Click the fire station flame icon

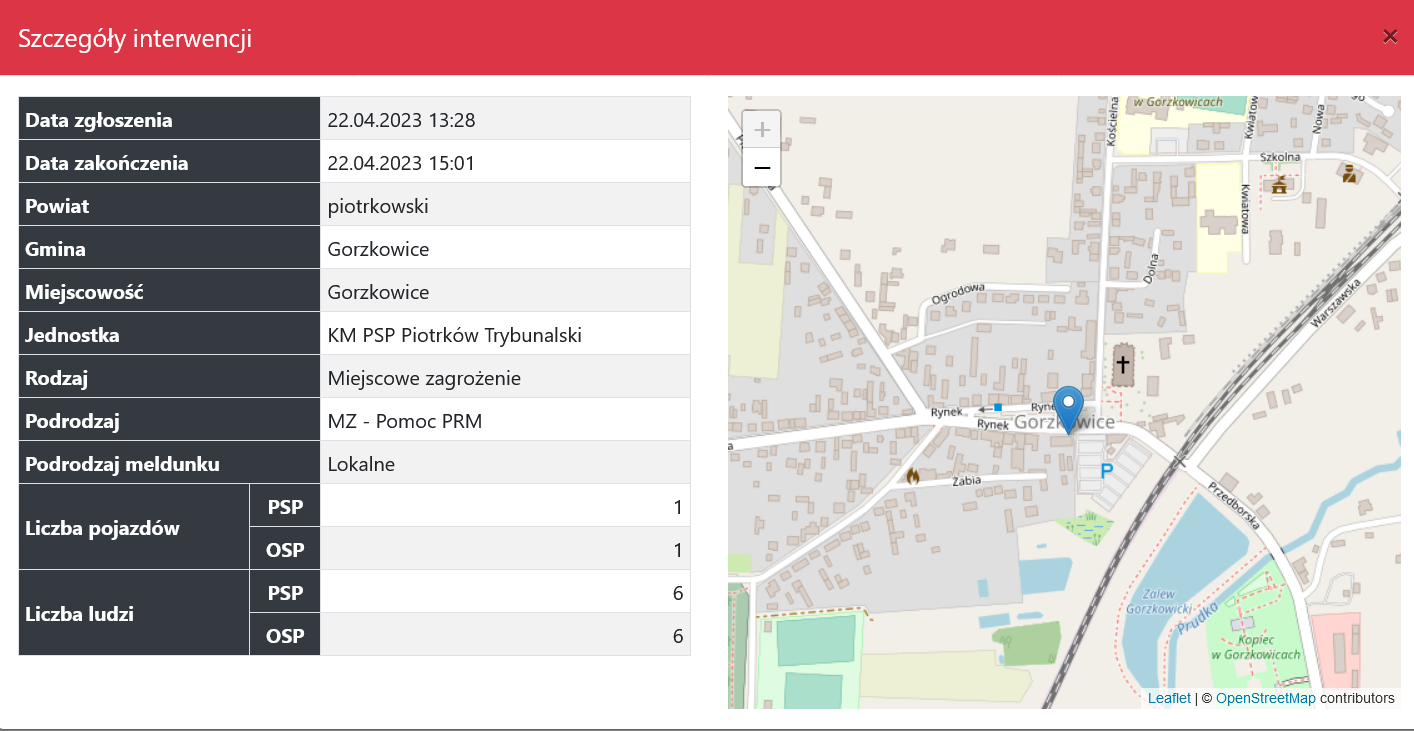click(912, 476)
